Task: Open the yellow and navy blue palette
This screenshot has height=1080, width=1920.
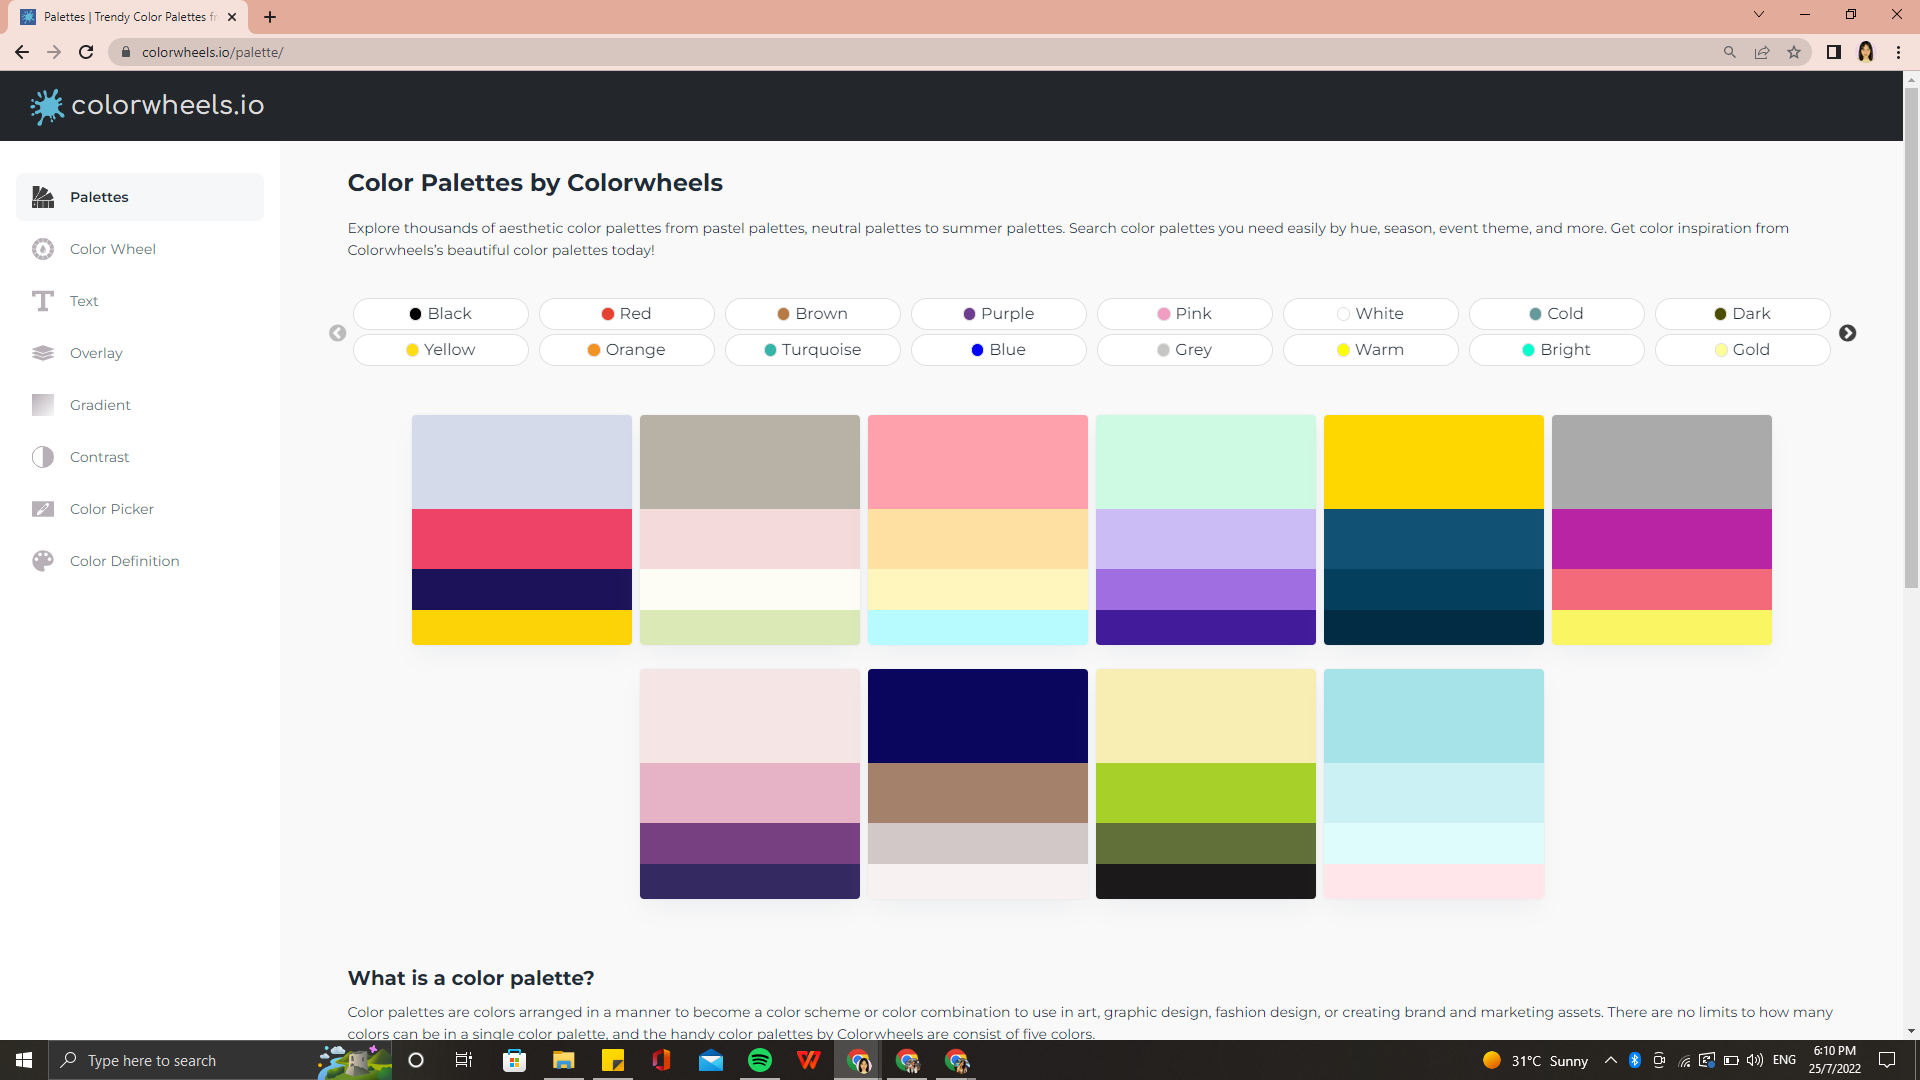Action: (1433, 530)
